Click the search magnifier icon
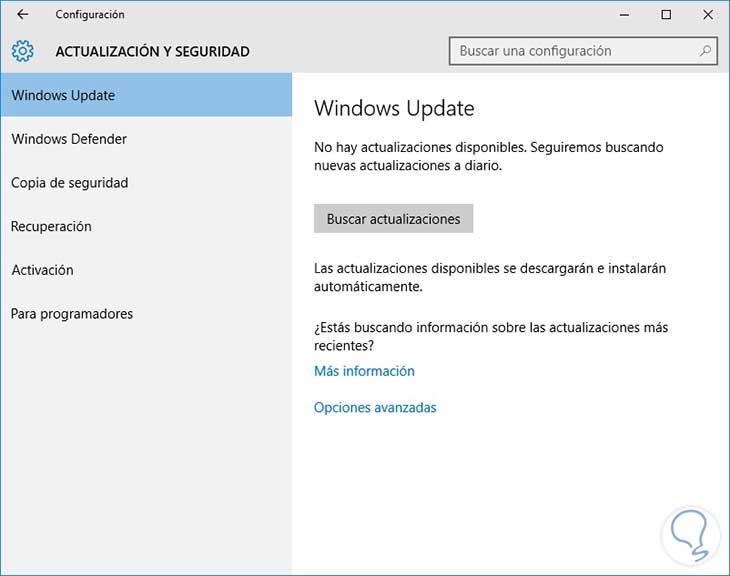 [x=705, y=51]
